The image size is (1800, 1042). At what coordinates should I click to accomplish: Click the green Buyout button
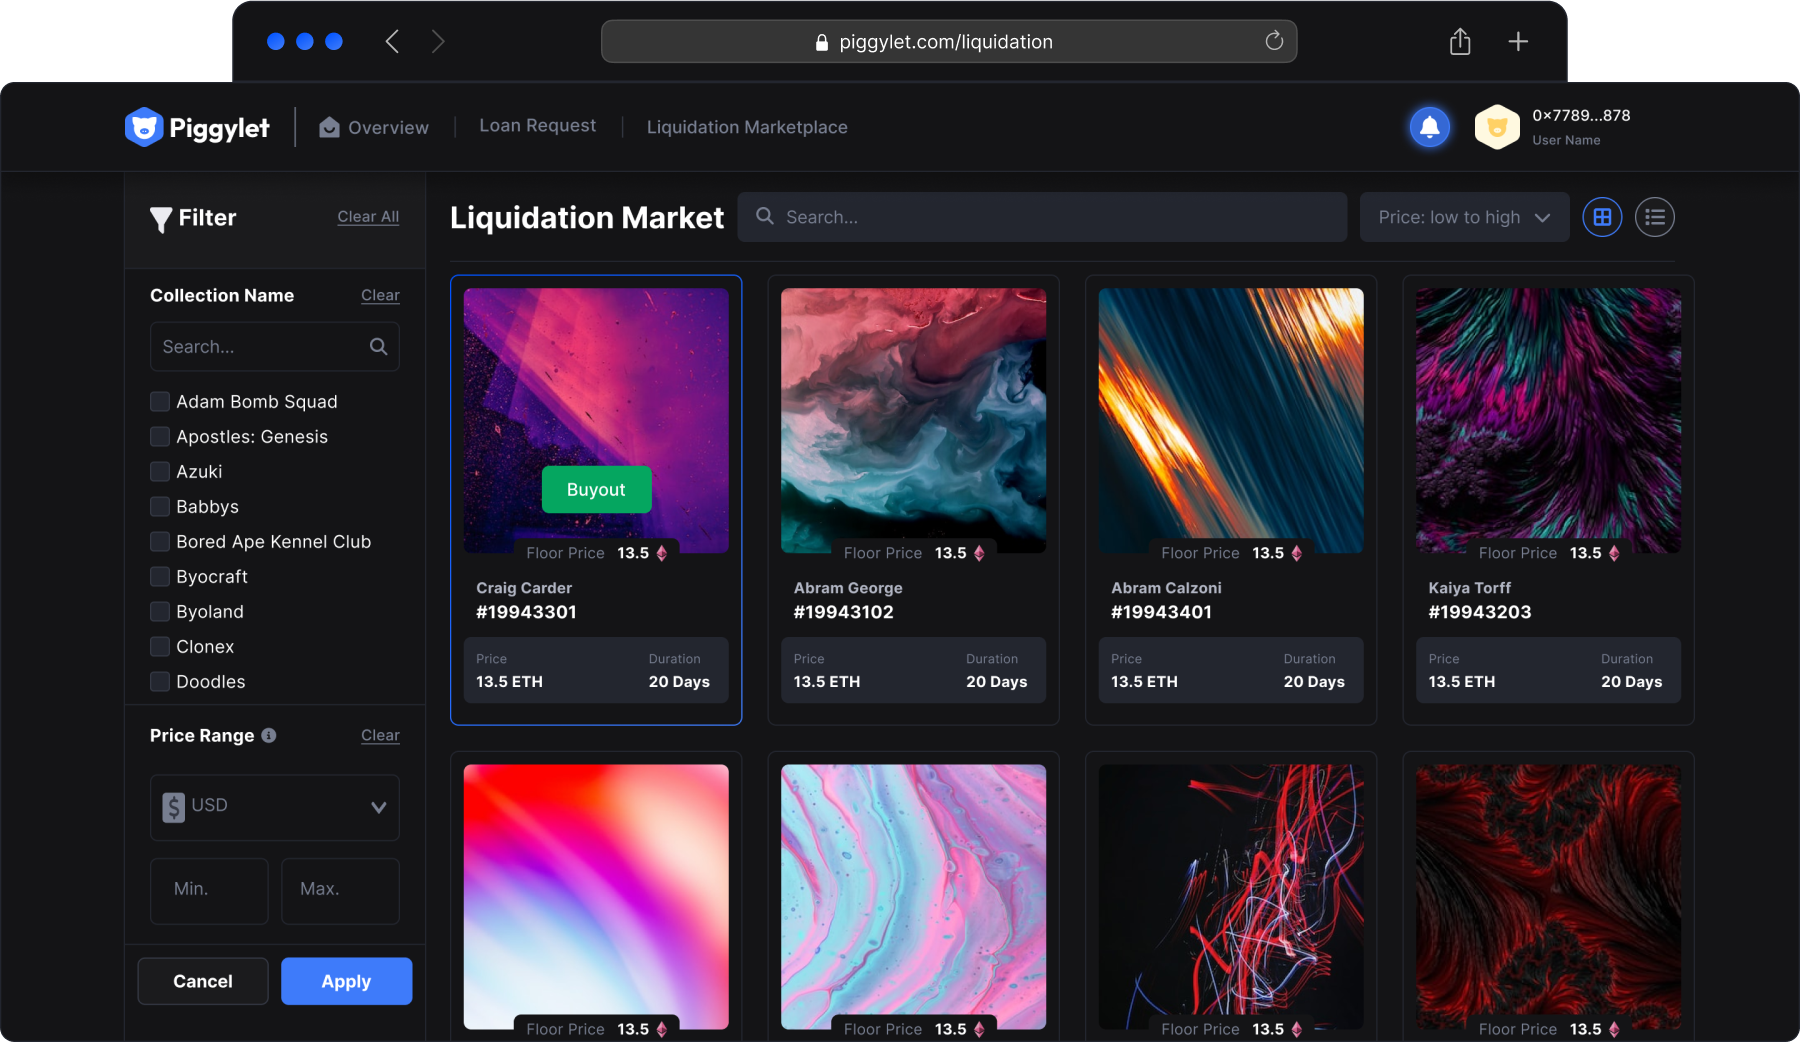pyautogui.click(x=596, y=489)
